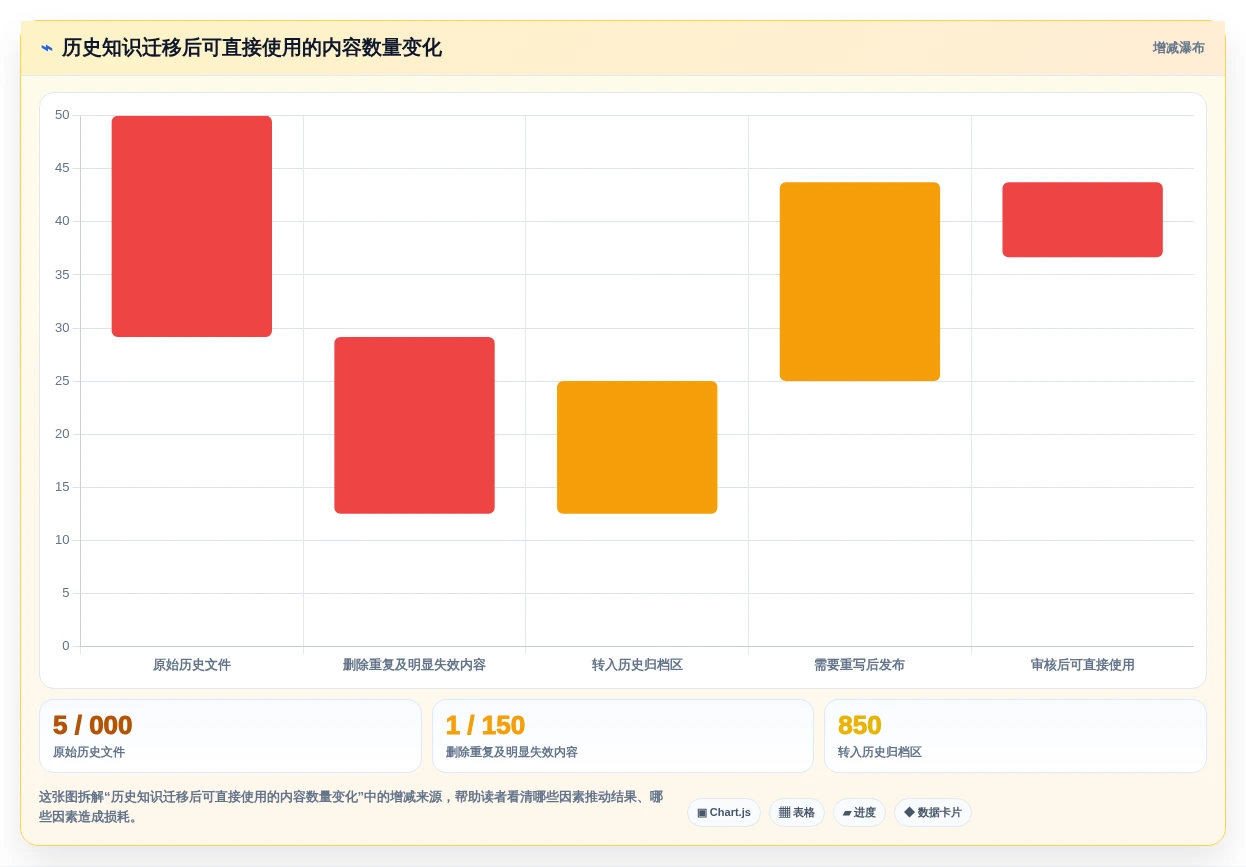Select the 表格 tag chip
The image size is (1246, 867).
coord(797,813)
